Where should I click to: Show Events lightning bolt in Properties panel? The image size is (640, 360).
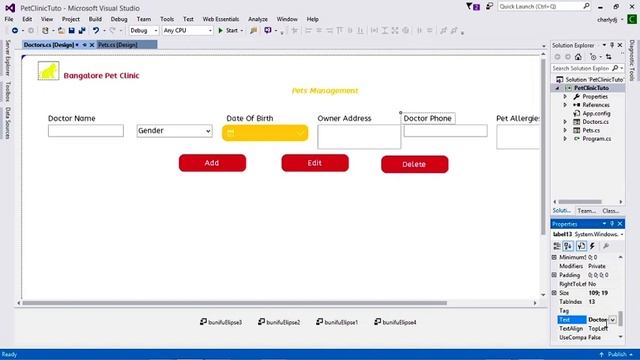(x=592, y=246)
